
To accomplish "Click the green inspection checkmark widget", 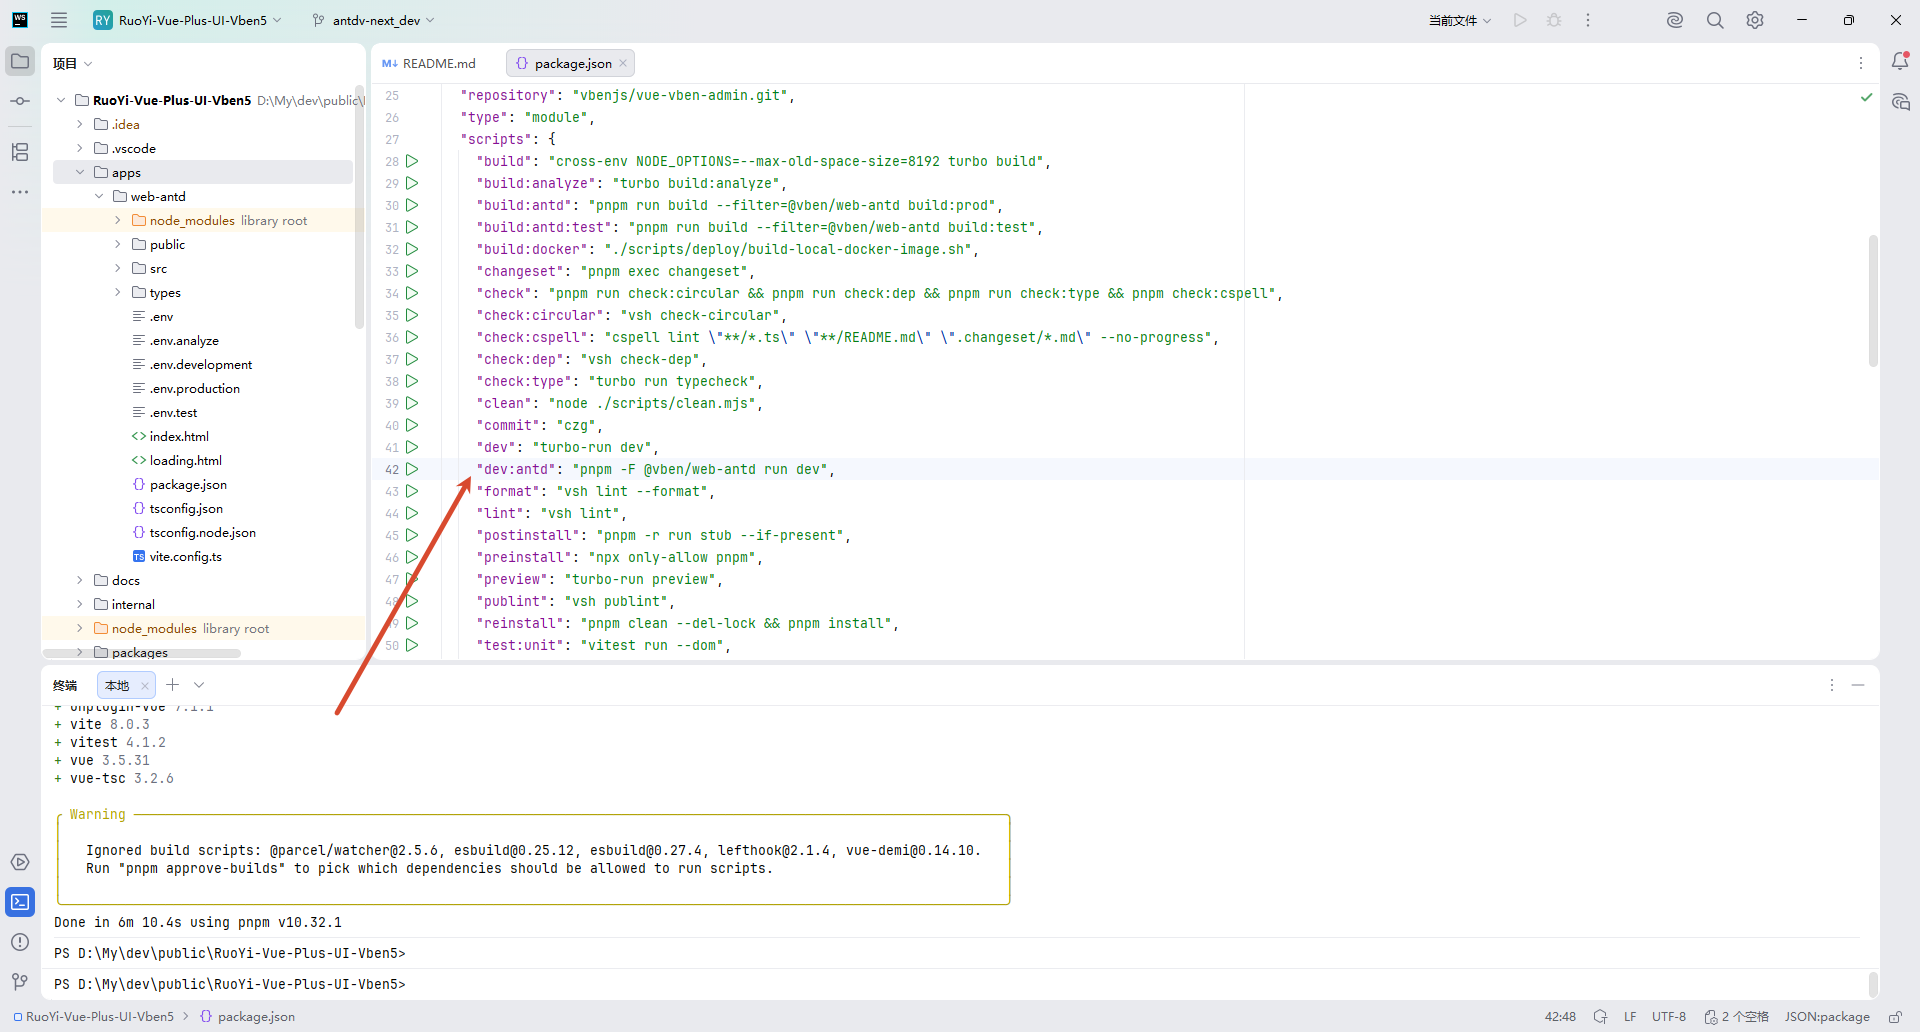I will pyautogui.click(x=1866, y=97).
